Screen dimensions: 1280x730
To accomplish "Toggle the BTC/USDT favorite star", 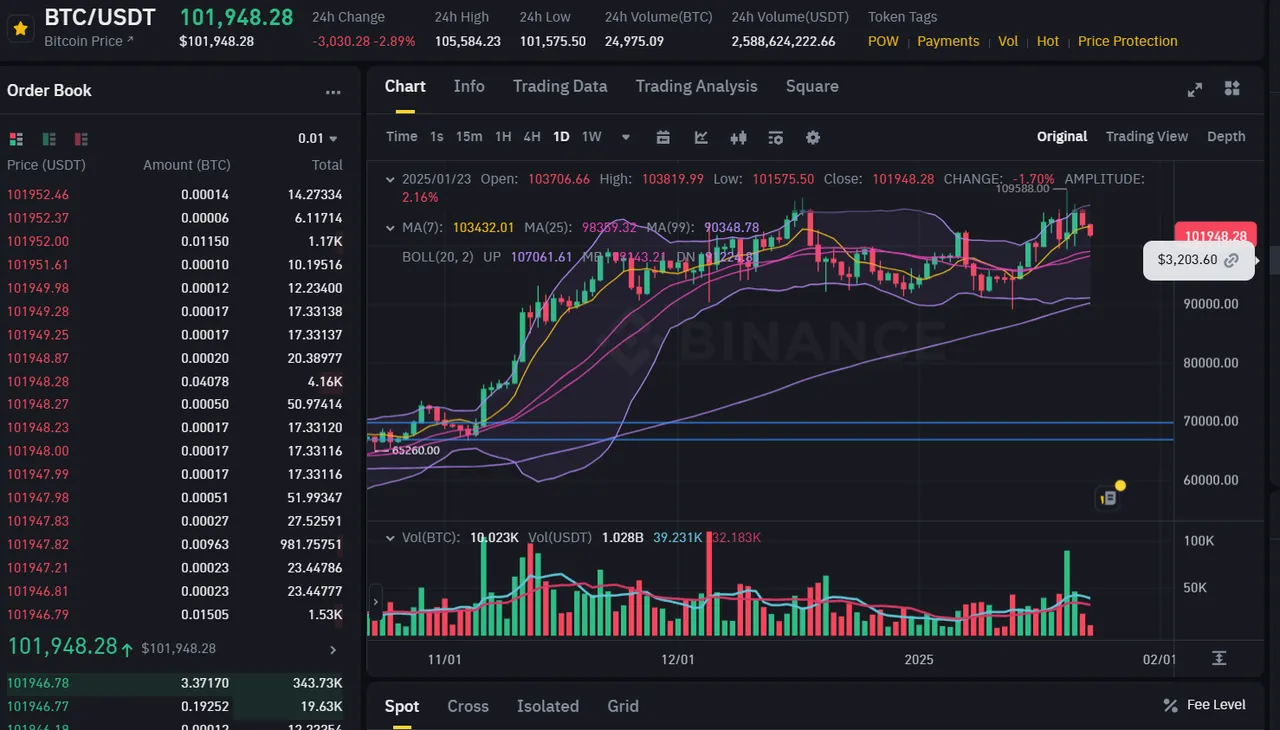I will coord(19,28).
